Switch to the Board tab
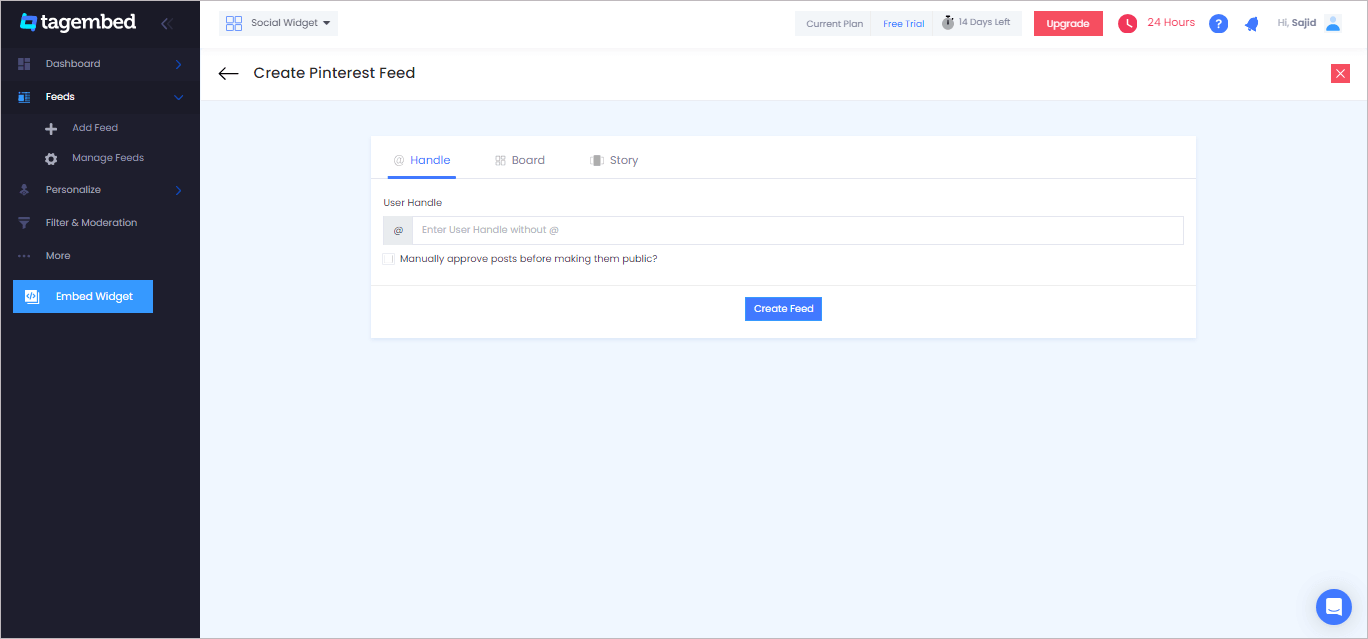The height and width of the screenshot is (639, 1368). [x=520, y=160]
